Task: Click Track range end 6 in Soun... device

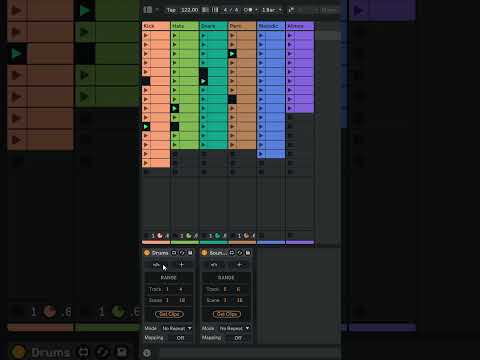Action: (238, 289)
